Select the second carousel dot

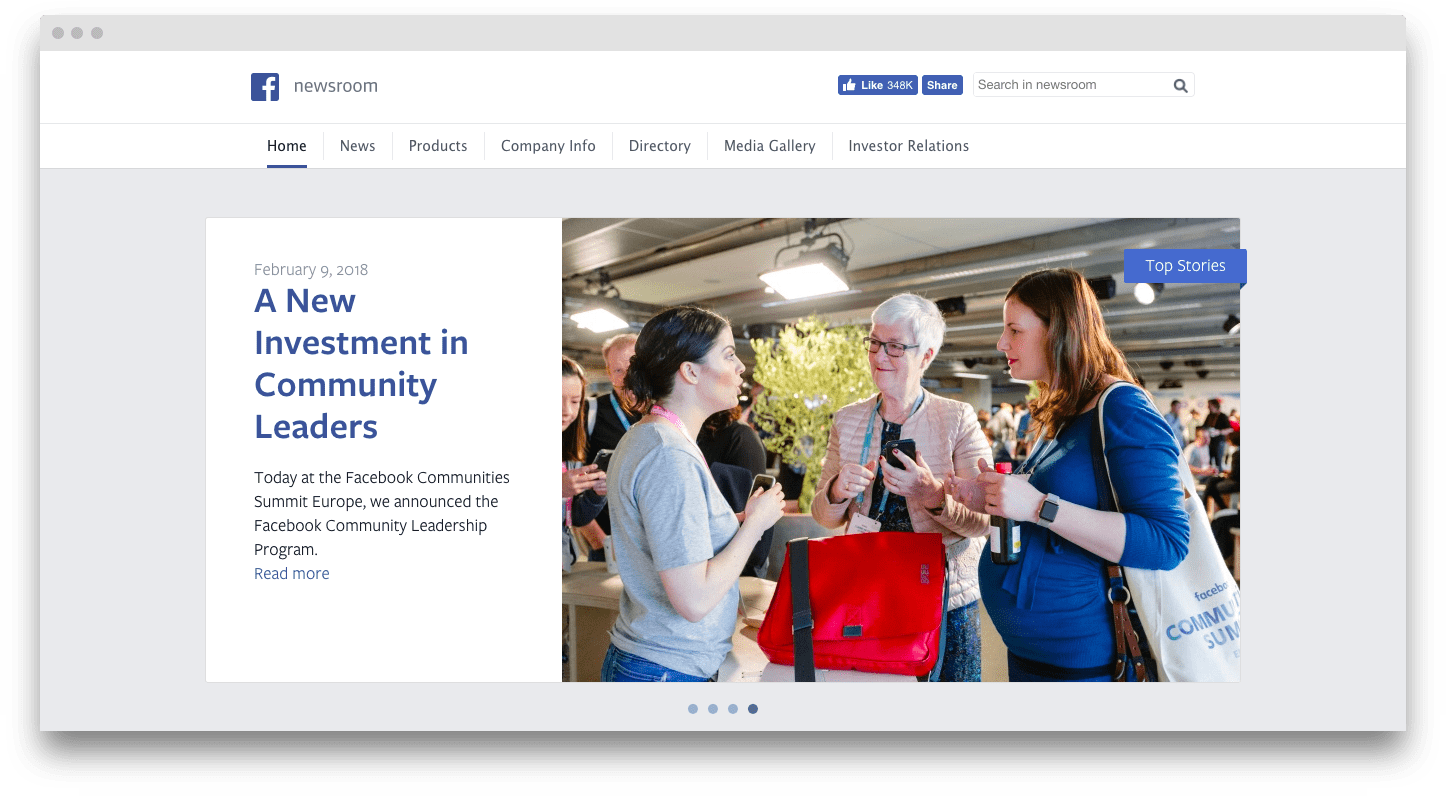713,709
